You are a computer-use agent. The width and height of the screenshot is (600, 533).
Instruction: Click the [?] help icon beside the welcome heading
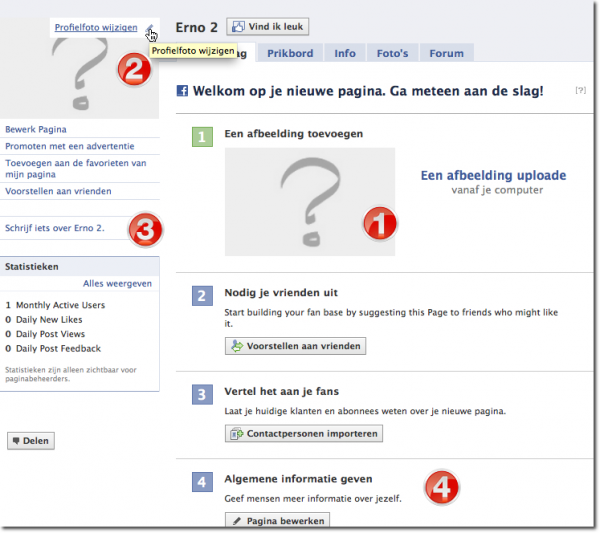click(580, 90)
